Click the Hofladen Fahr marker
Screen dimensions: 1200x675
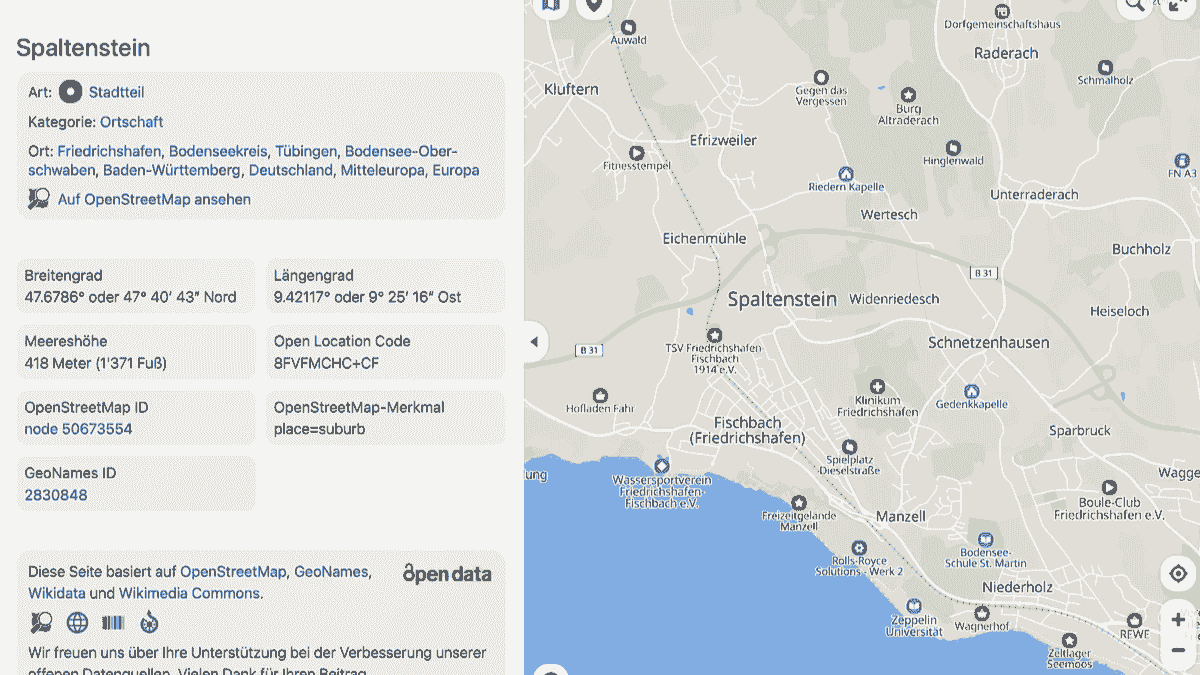(600, 395)
